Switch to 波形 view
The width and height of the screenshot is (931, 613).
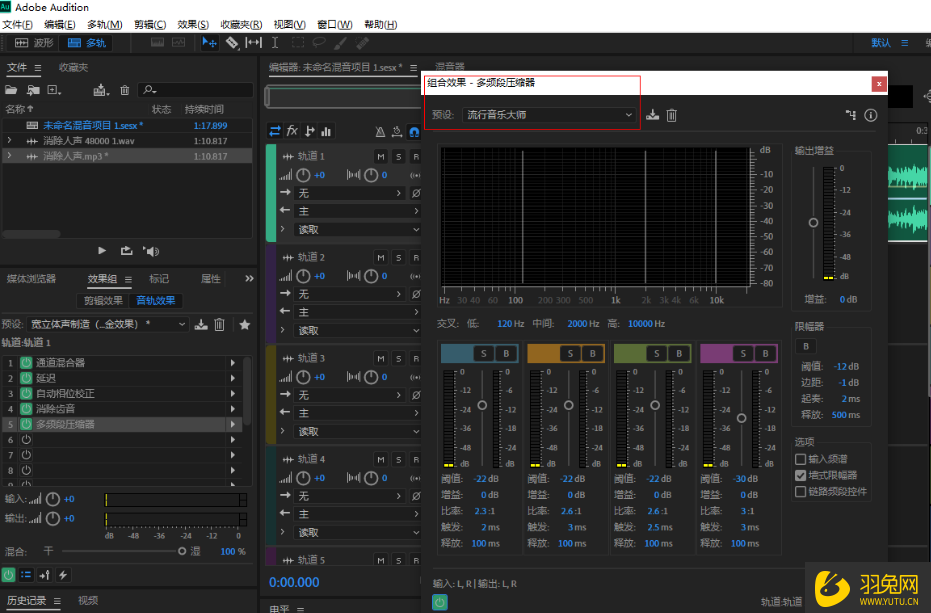click(34, 43)
